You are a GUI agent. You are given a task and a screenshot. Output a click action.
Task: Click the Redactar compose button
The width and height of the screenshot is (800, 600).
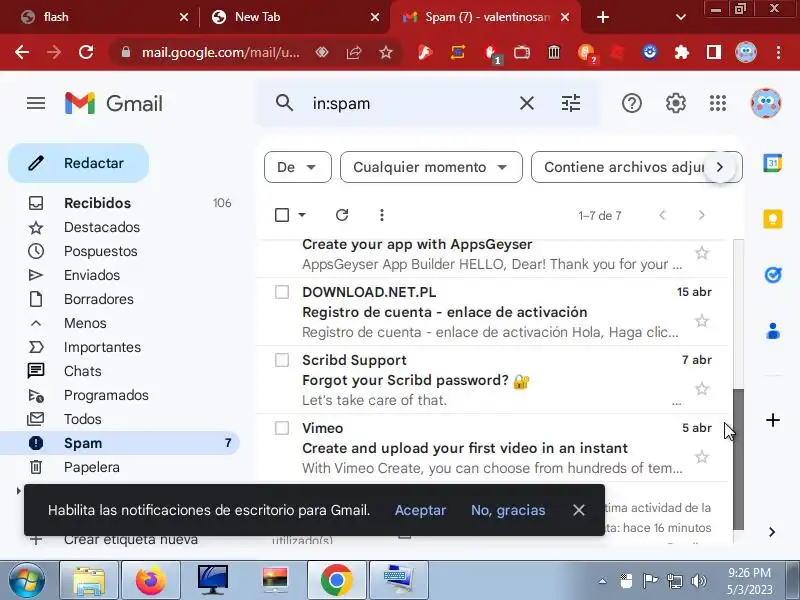[x=79, y=163]
